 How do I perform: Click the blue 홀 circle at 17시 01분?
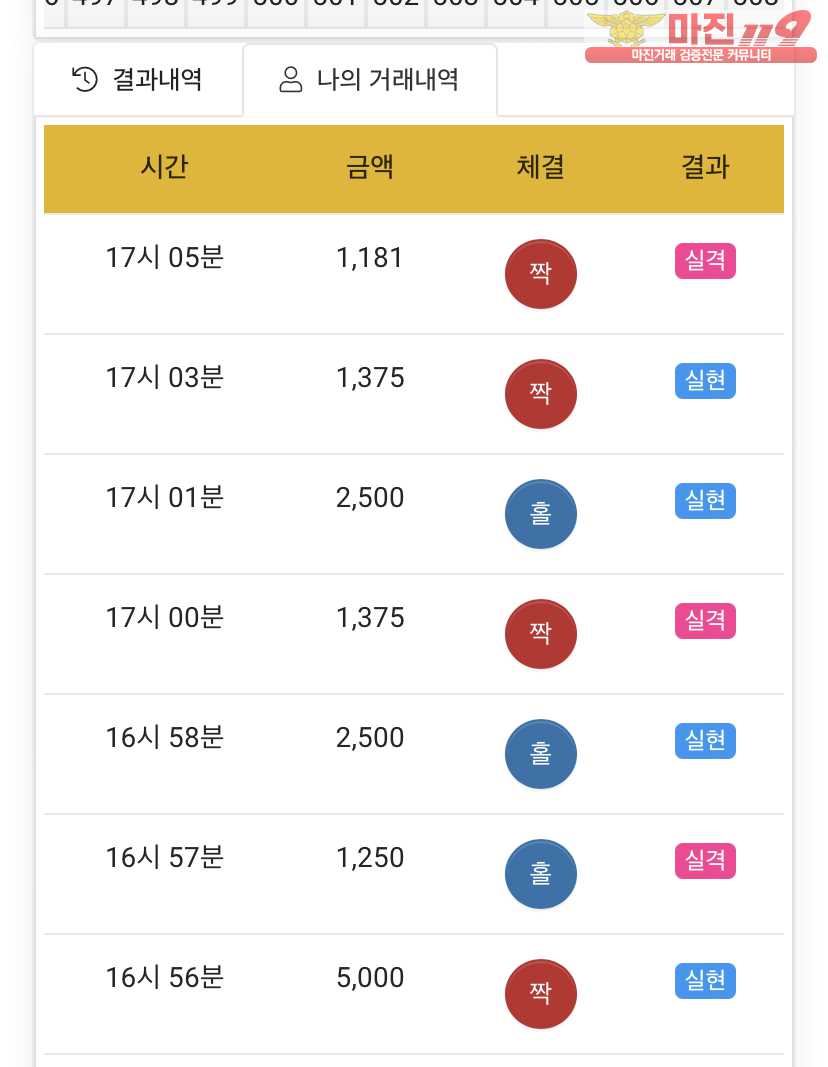(x=541, y=514)
